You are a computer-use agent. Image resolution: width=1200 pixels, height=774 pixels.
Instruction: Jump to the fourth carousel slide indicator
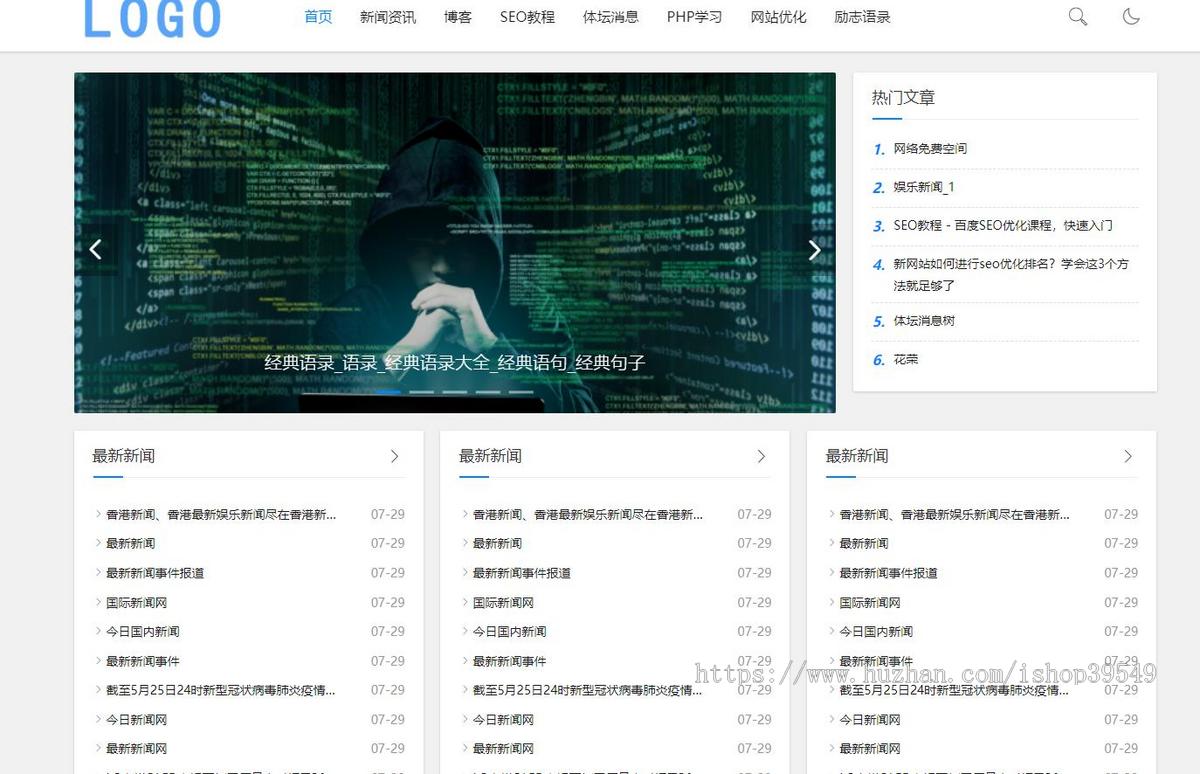click(x=488, y=392)
